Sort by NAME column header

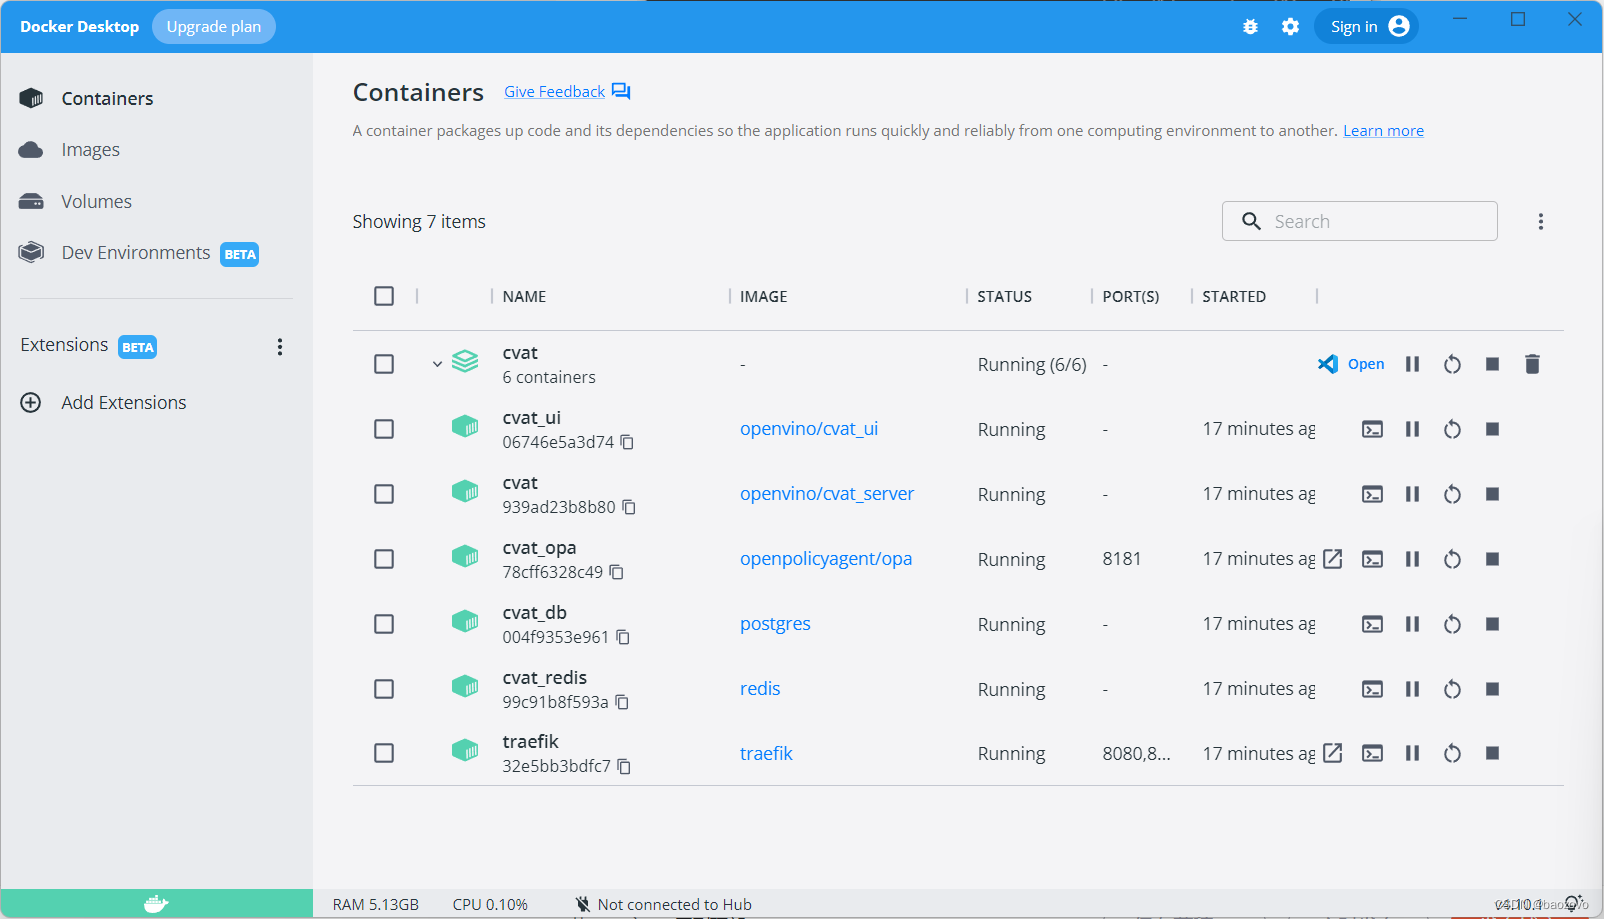coord(524,296)
